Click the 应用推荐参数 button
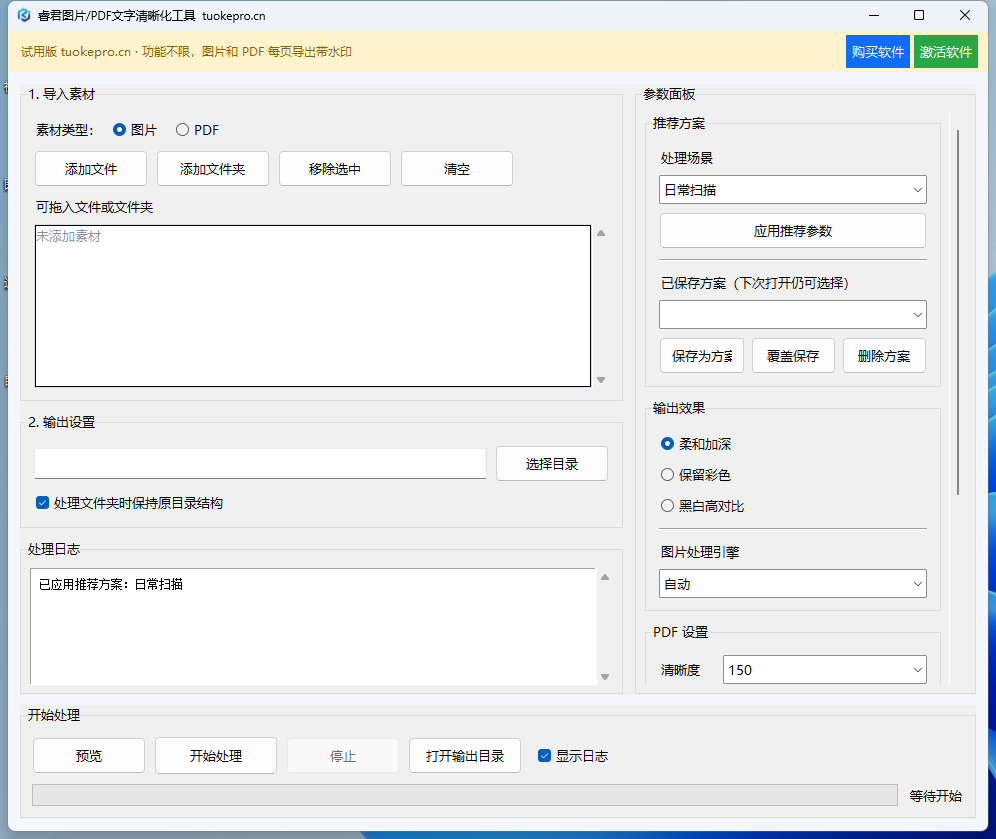Viewport: 996px width, 839px height. tap(793, 231)
